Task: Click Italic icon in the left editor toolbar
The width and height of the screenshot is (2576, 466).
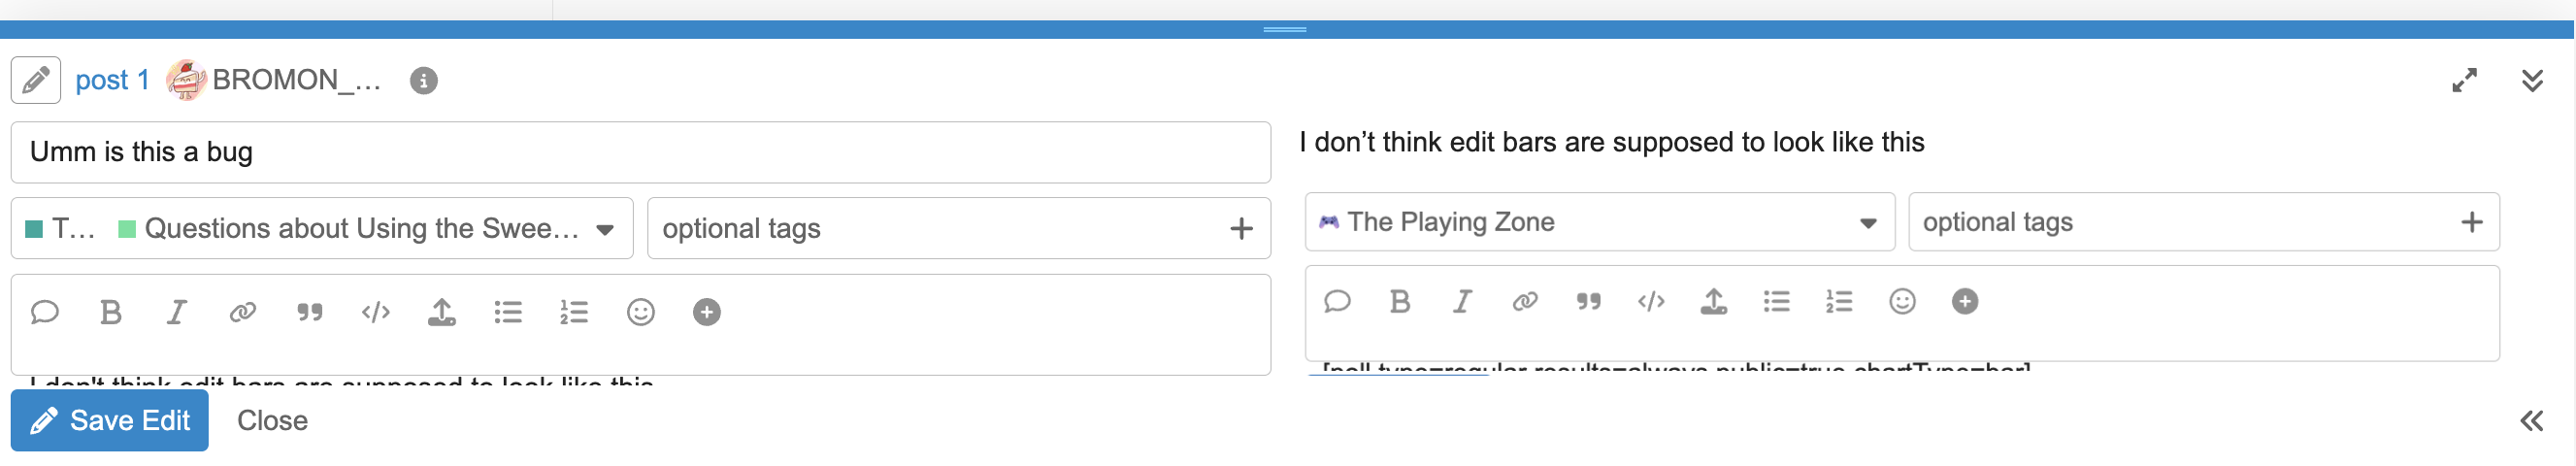Action: tap(177, 313)
